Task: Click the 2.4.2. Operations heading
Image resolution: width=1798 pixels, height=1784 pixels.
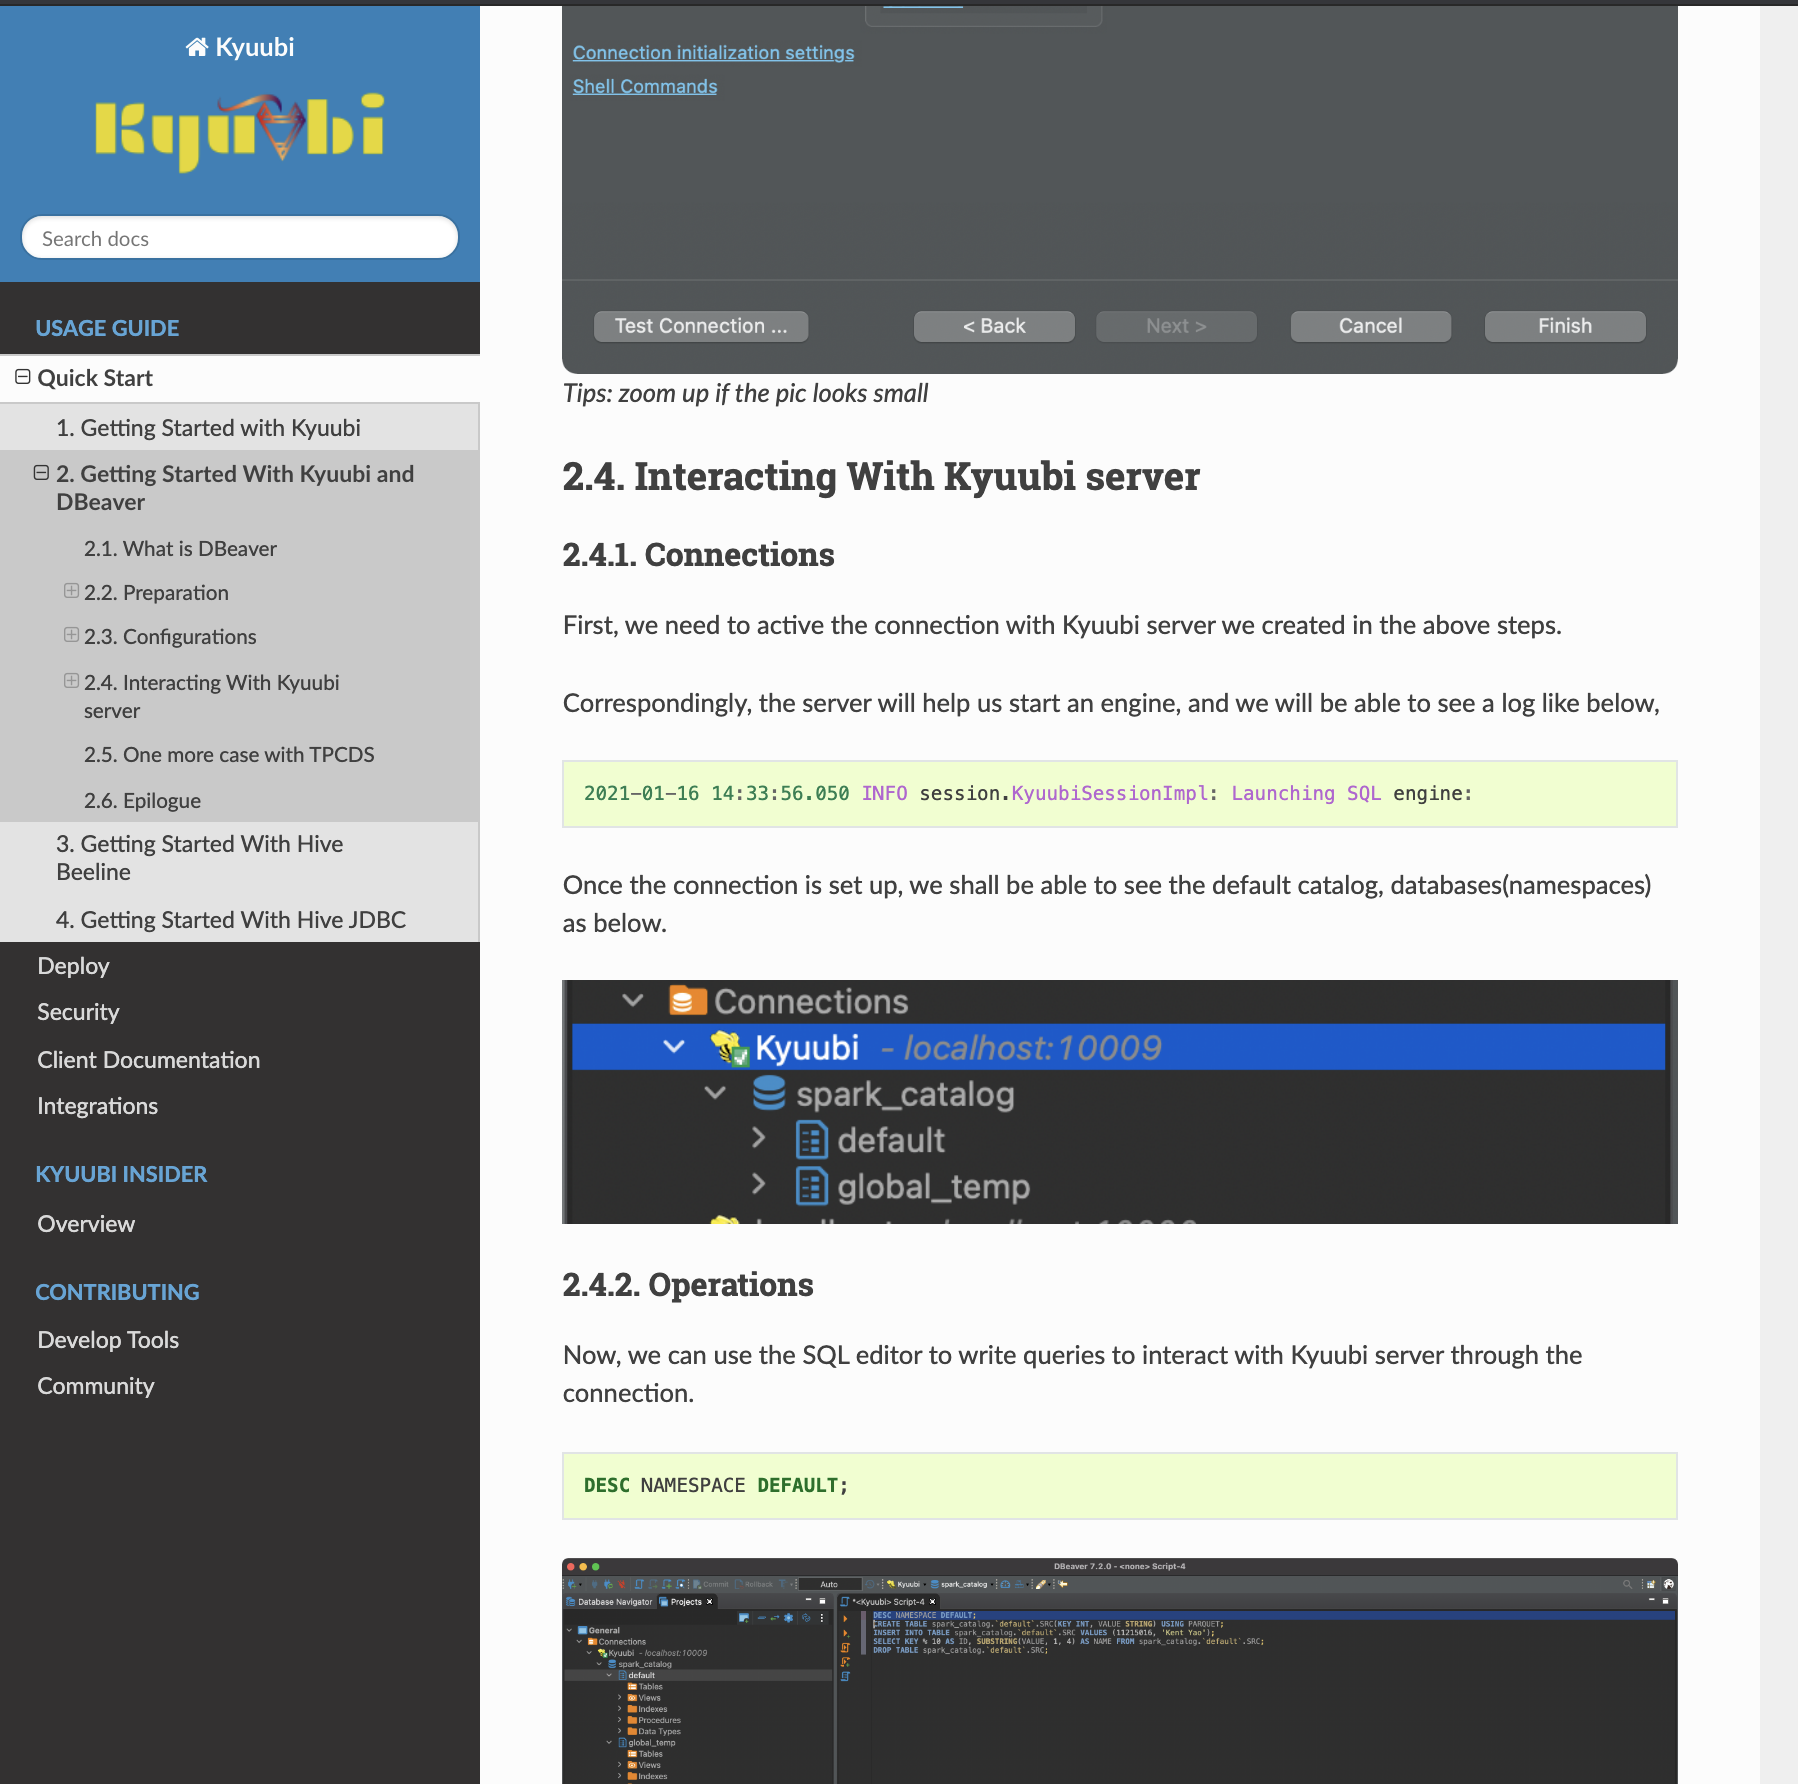Action: pyautogui.click(x=688, y=1285)
